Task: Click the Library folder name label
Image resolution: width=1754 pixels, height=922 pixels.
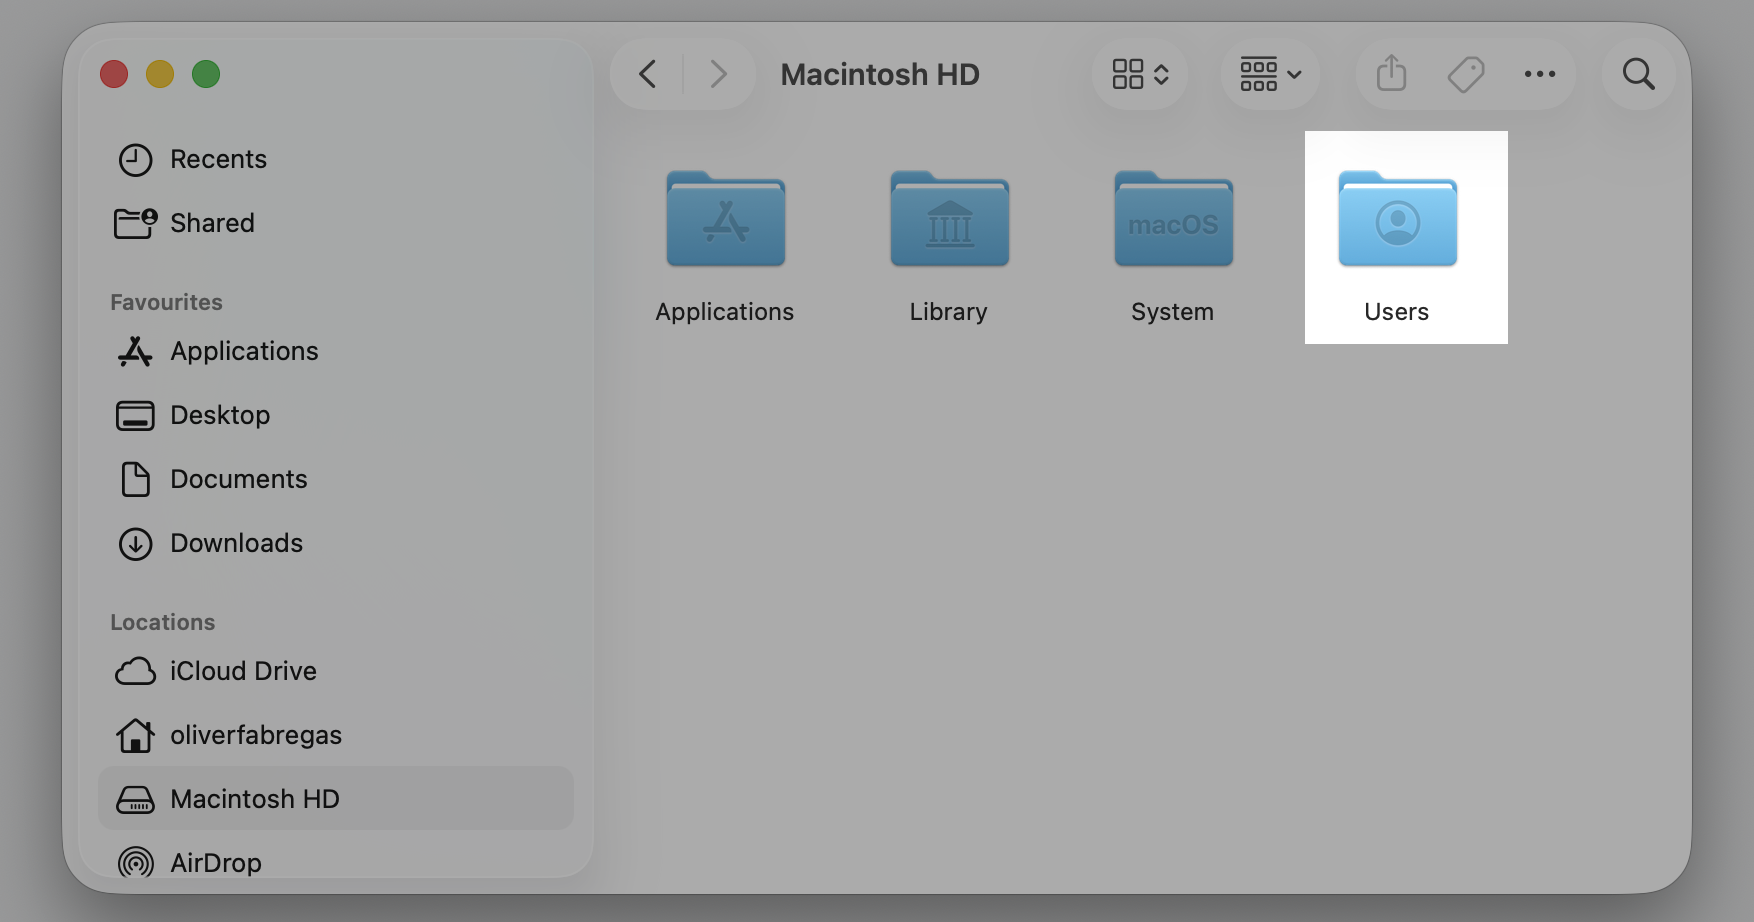Action: [949, 312]
